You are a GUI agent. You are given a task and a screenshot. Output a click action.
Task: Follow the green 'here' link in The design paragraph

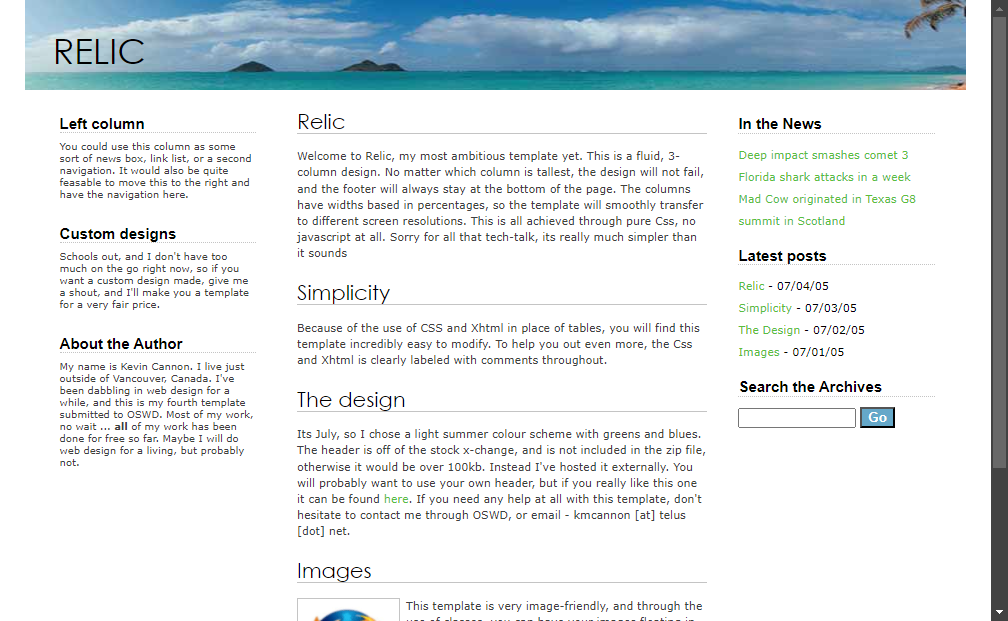pos(396,499)
